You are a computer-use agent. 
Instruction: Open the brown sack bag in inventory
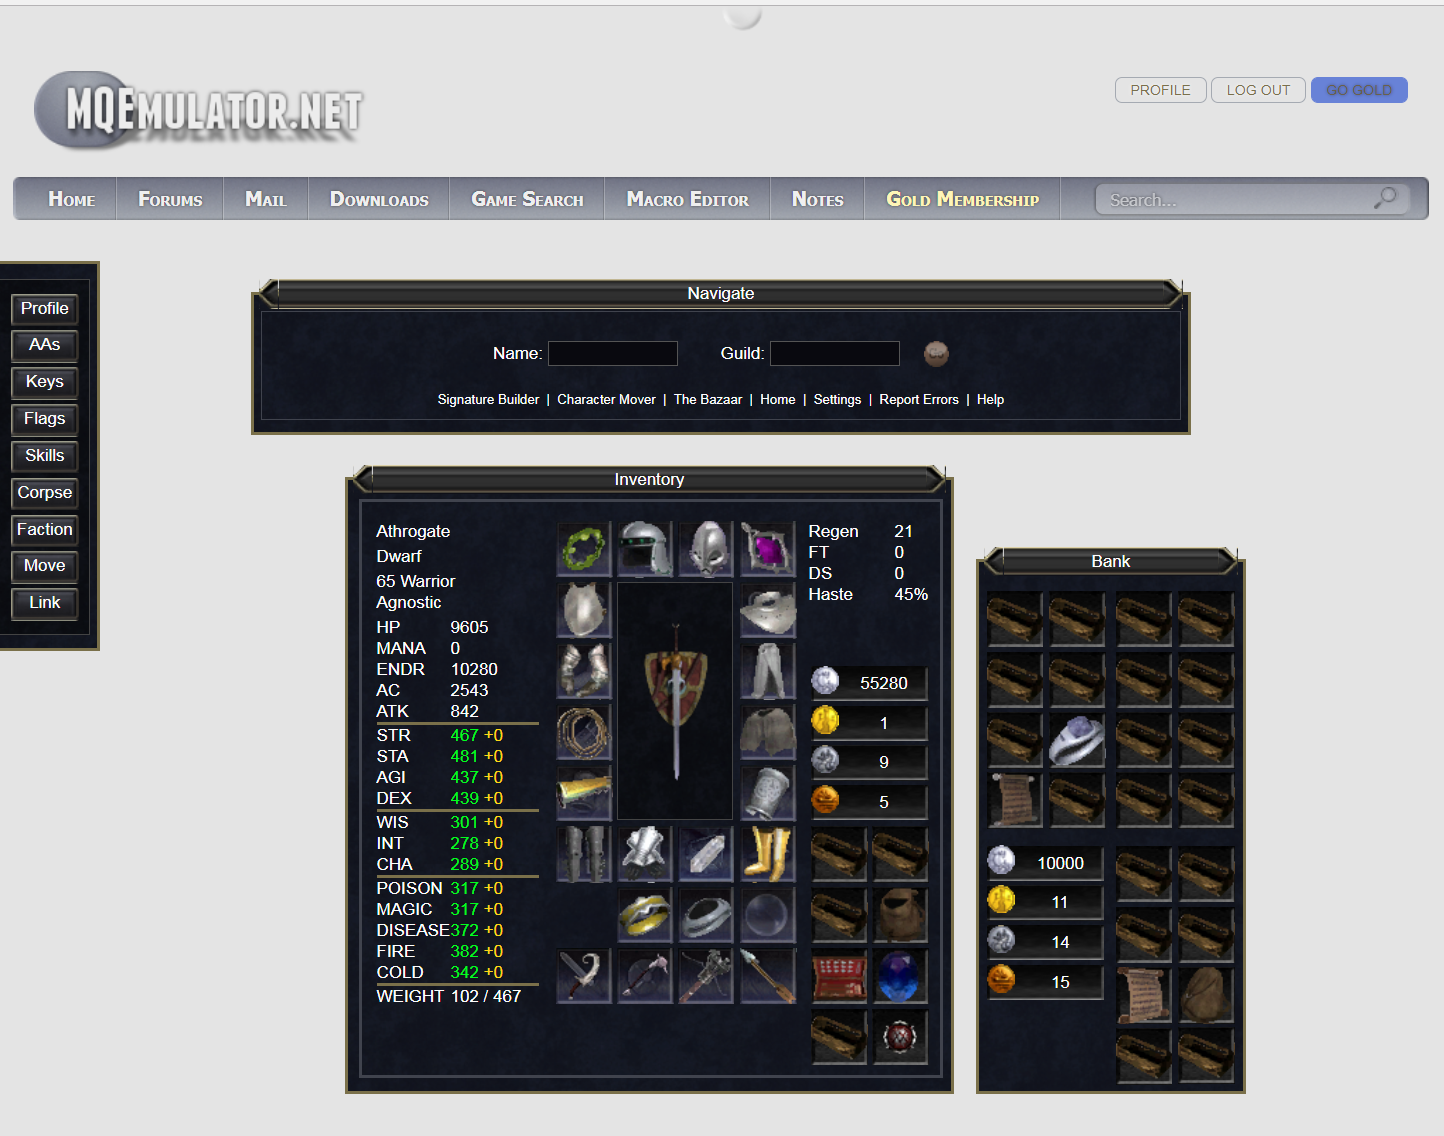click(900, 915)
